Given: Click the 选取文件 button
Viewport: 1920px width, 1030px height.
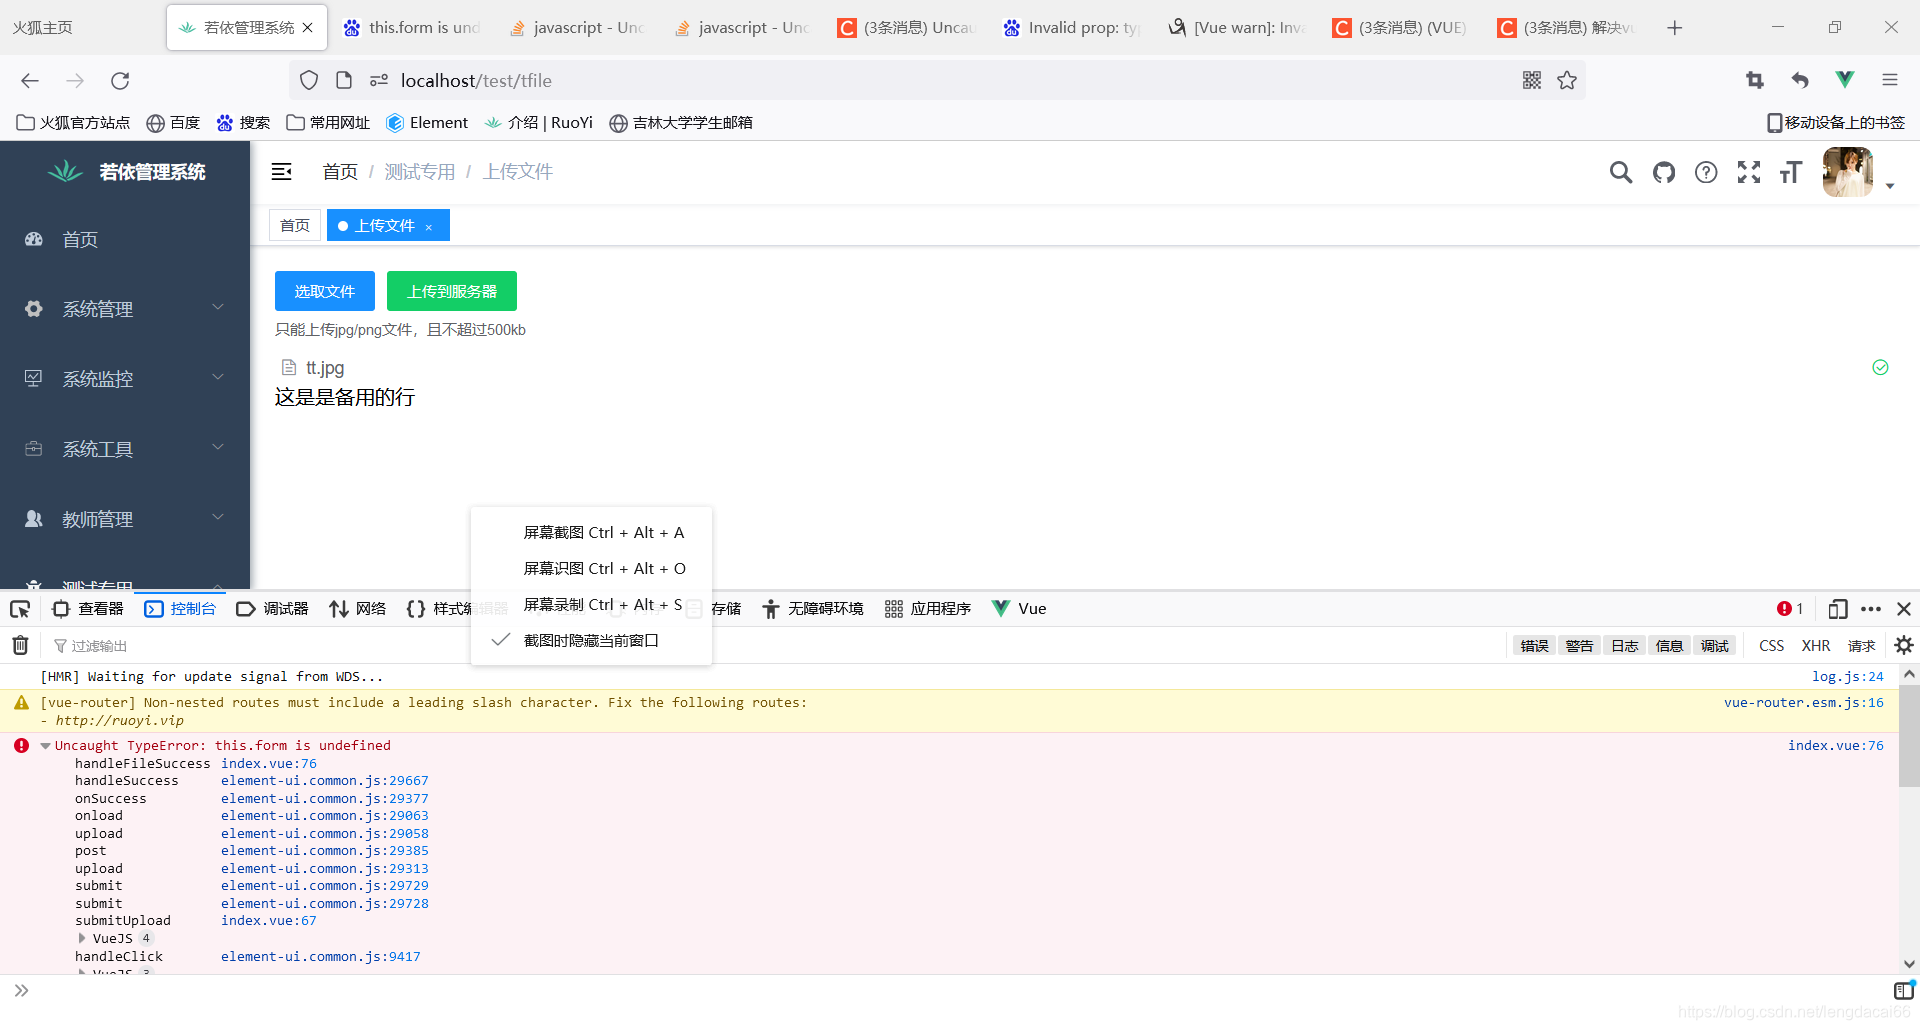Looking at the screenshot, I should [x=325, y=291].
